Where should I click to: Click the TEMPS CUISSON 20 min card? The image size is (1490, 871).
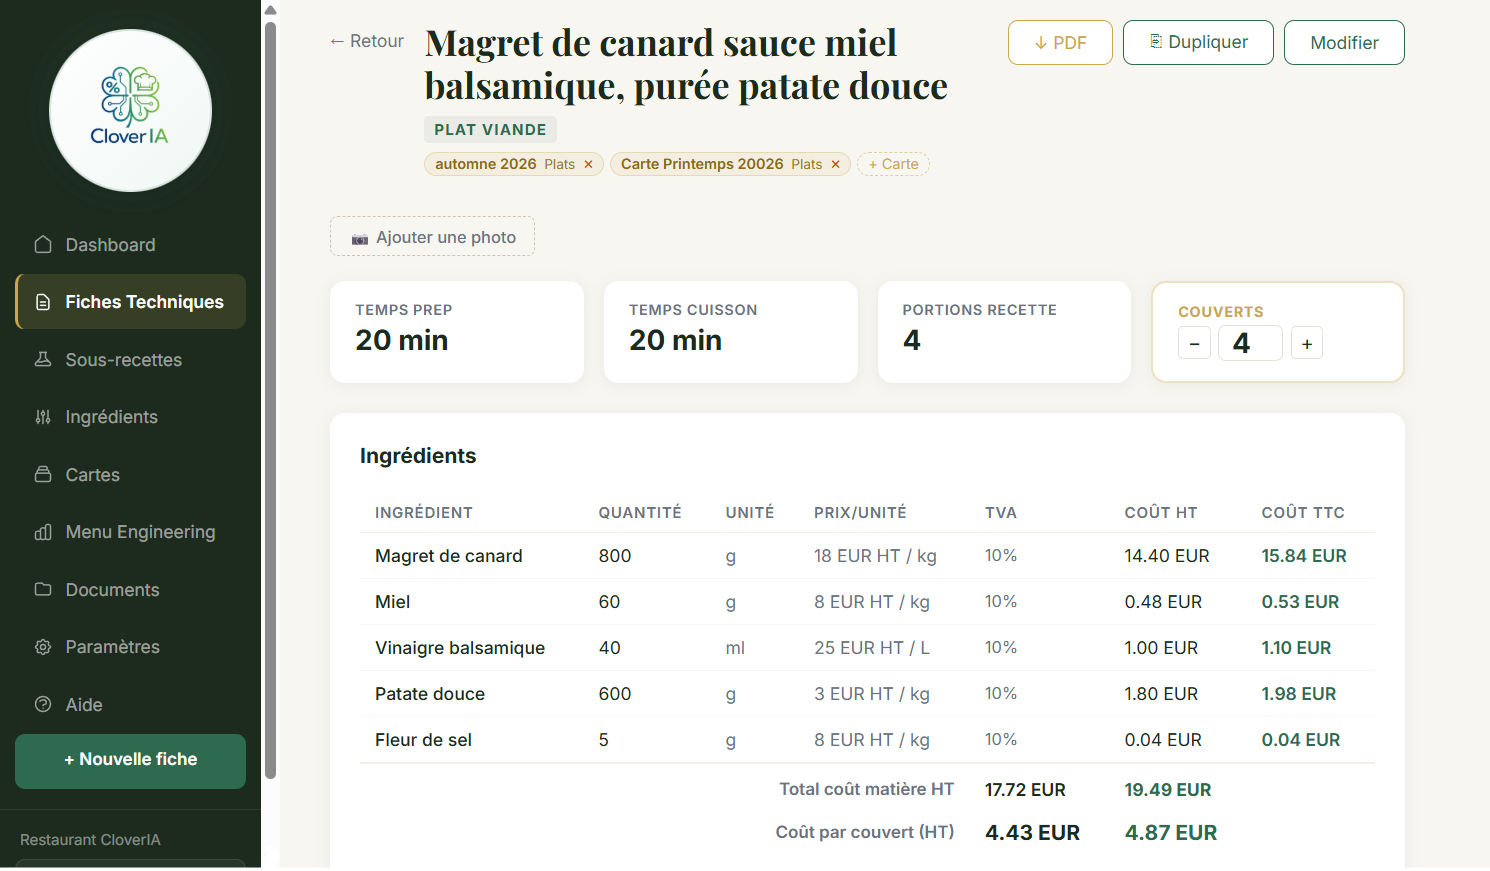coord(731,332)
